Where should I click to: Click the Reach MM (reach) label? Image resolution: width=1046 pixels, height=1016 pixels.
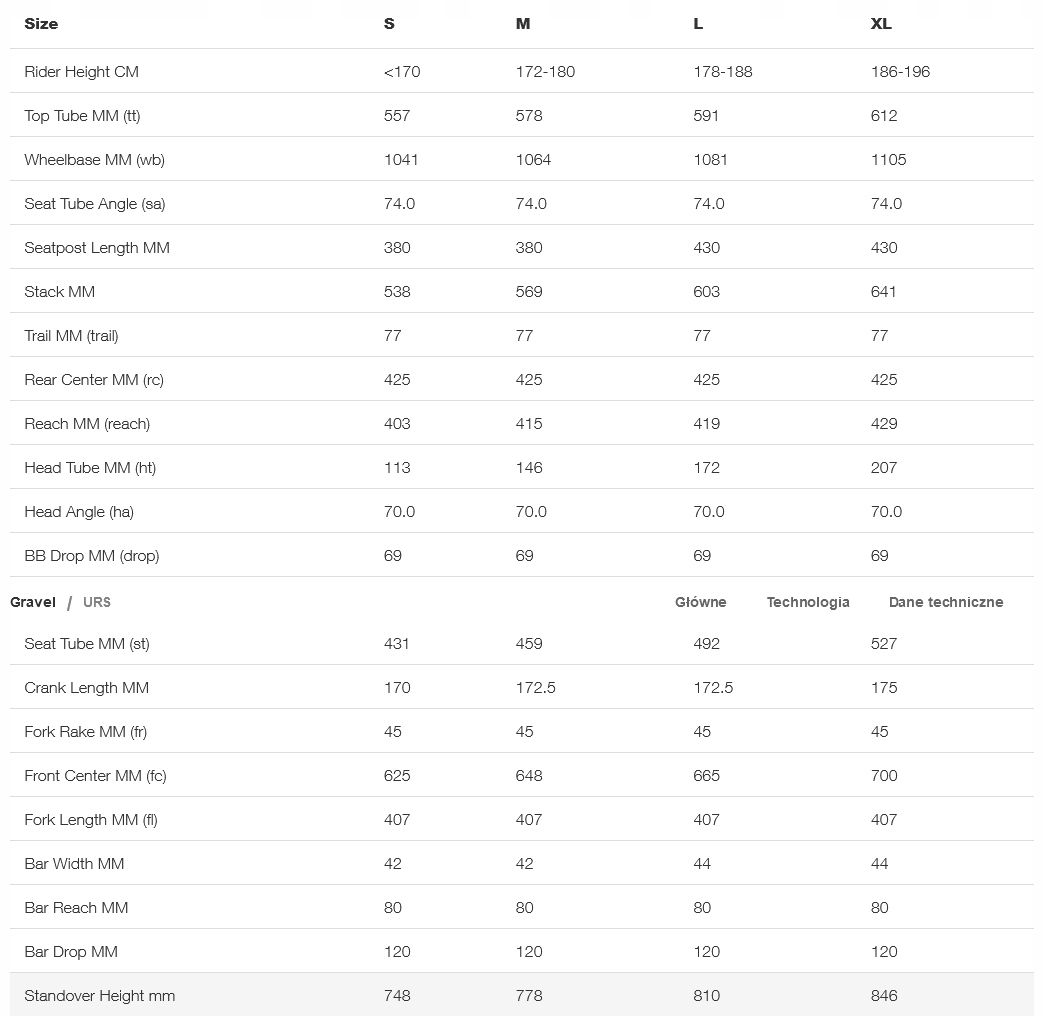[87, 424]
